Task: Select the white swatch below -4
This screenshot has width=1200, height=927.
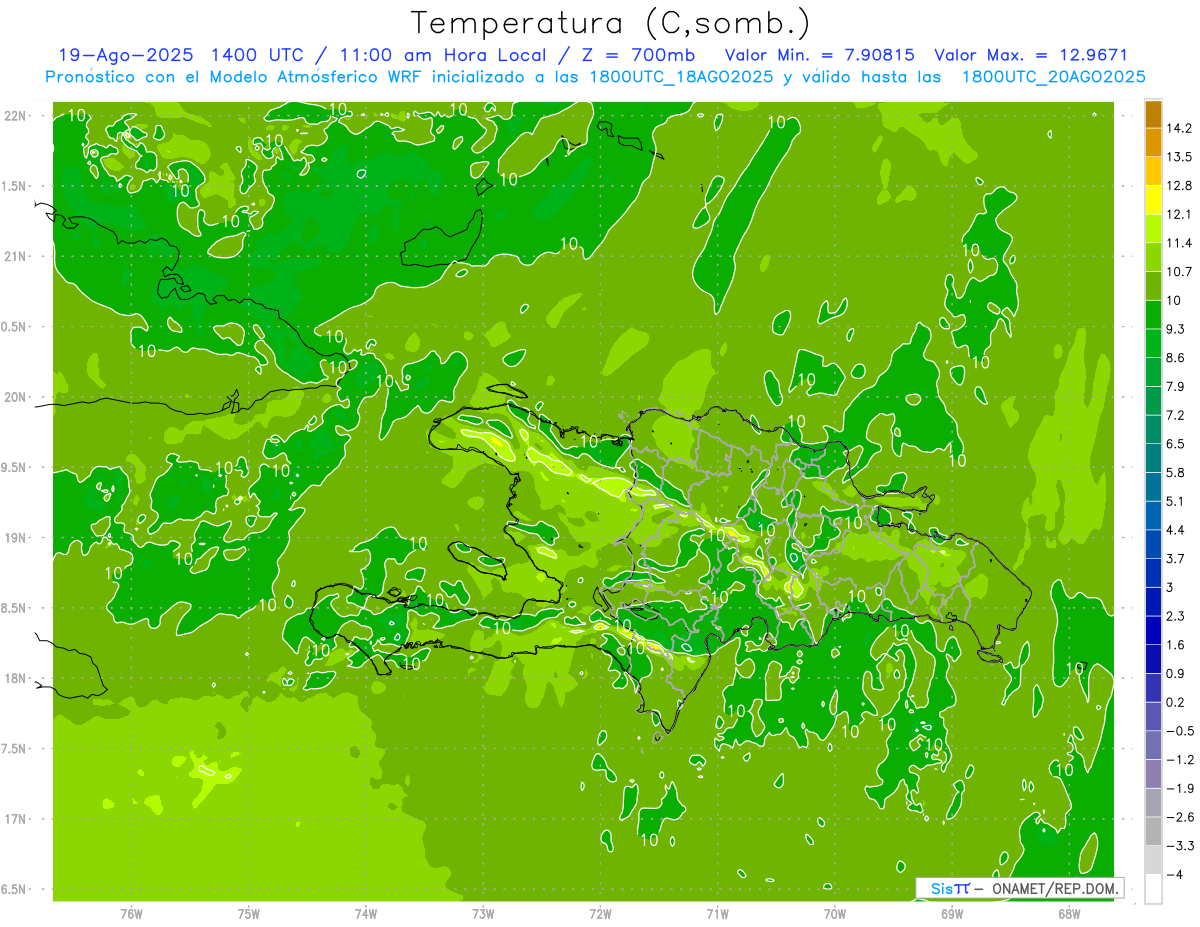Action: pos(1153,888)
